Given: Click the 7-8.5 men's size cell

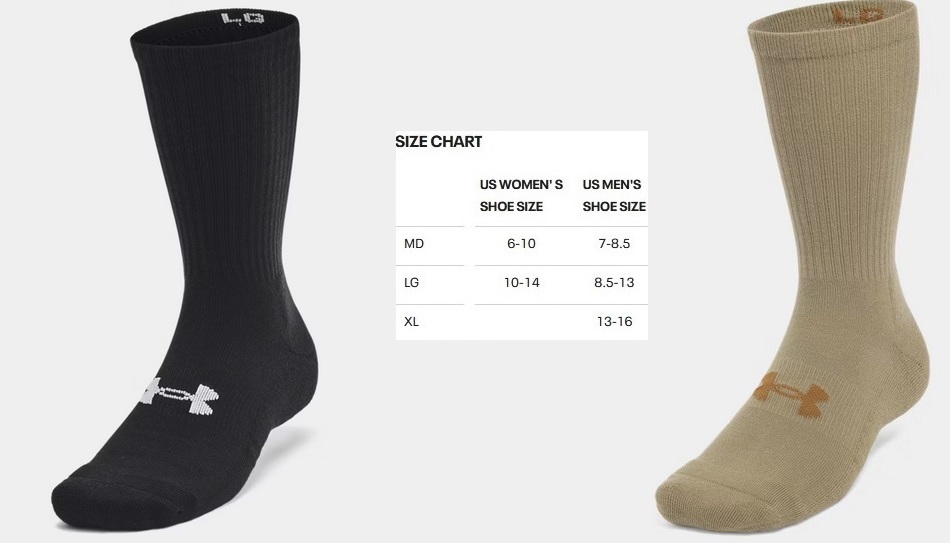Looking at the screenshot, I should pos(614,244).
